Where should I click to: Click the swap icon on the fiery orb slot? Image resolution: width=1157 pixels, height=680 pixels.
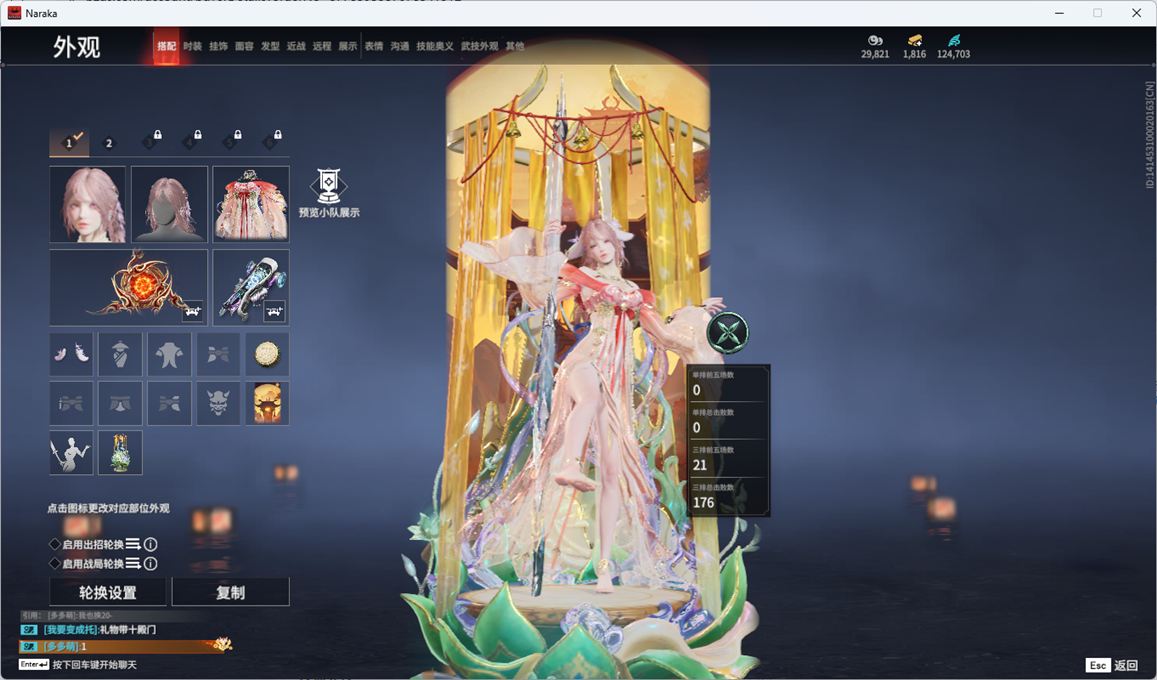click(x=193, y=311)
